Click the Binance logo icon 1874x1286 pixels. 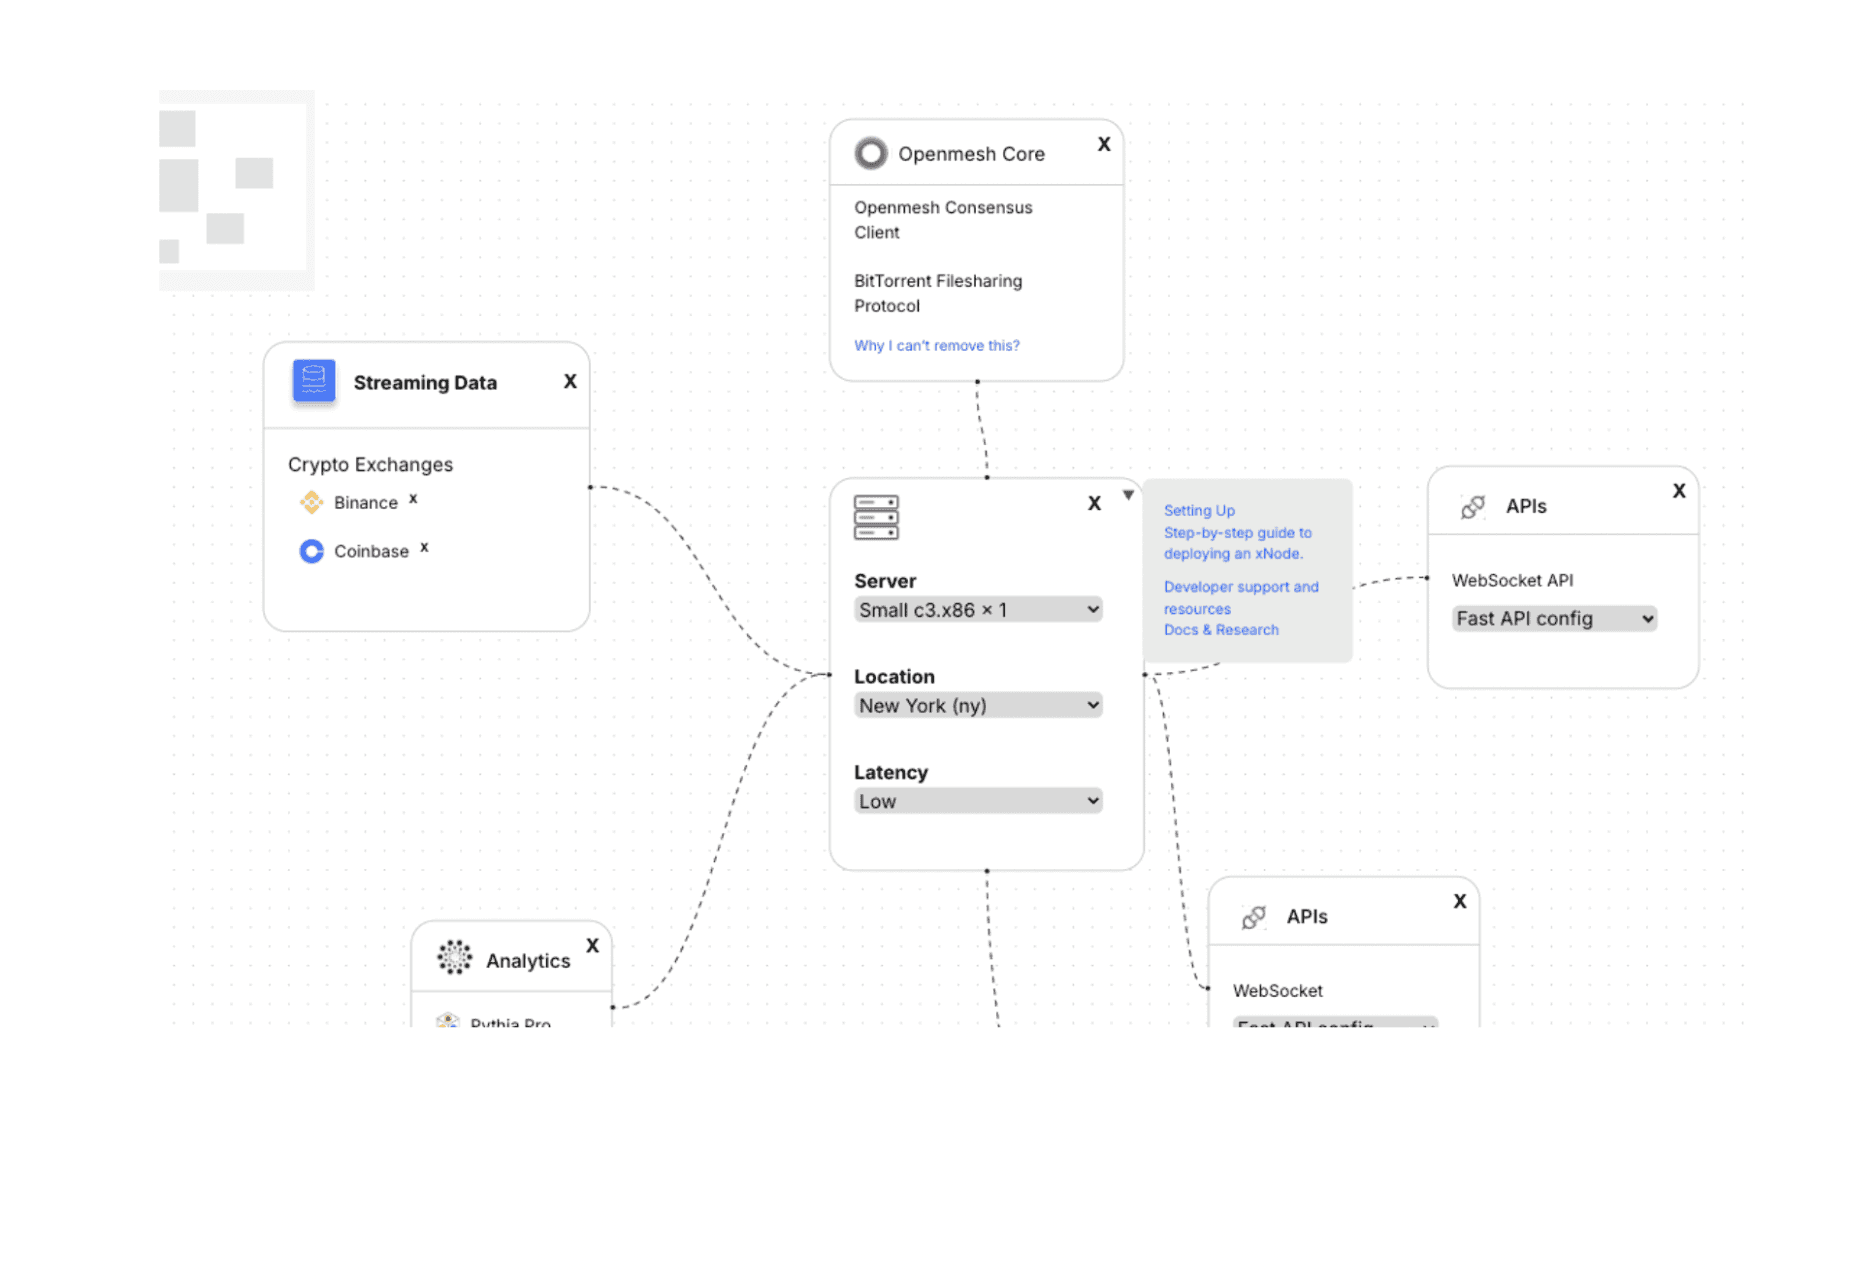[x=311, y=502]
